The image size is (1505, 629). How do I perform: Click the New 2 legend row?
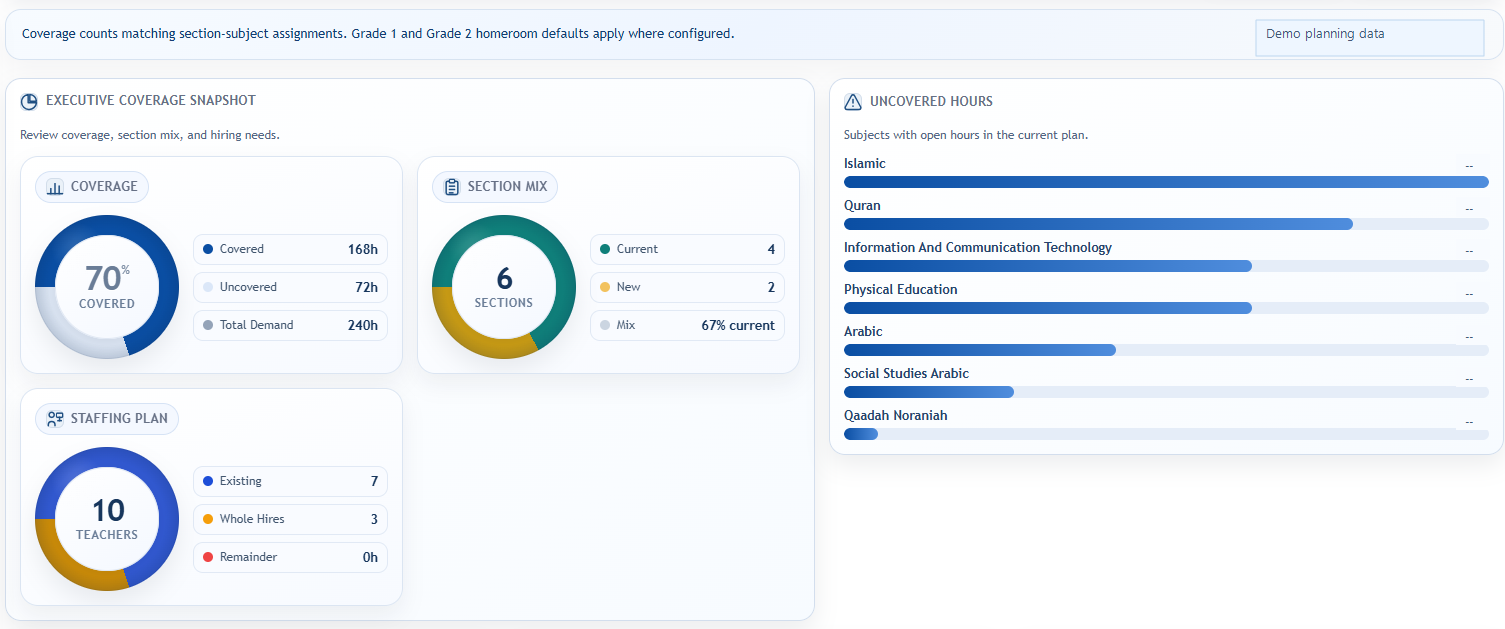687,287
